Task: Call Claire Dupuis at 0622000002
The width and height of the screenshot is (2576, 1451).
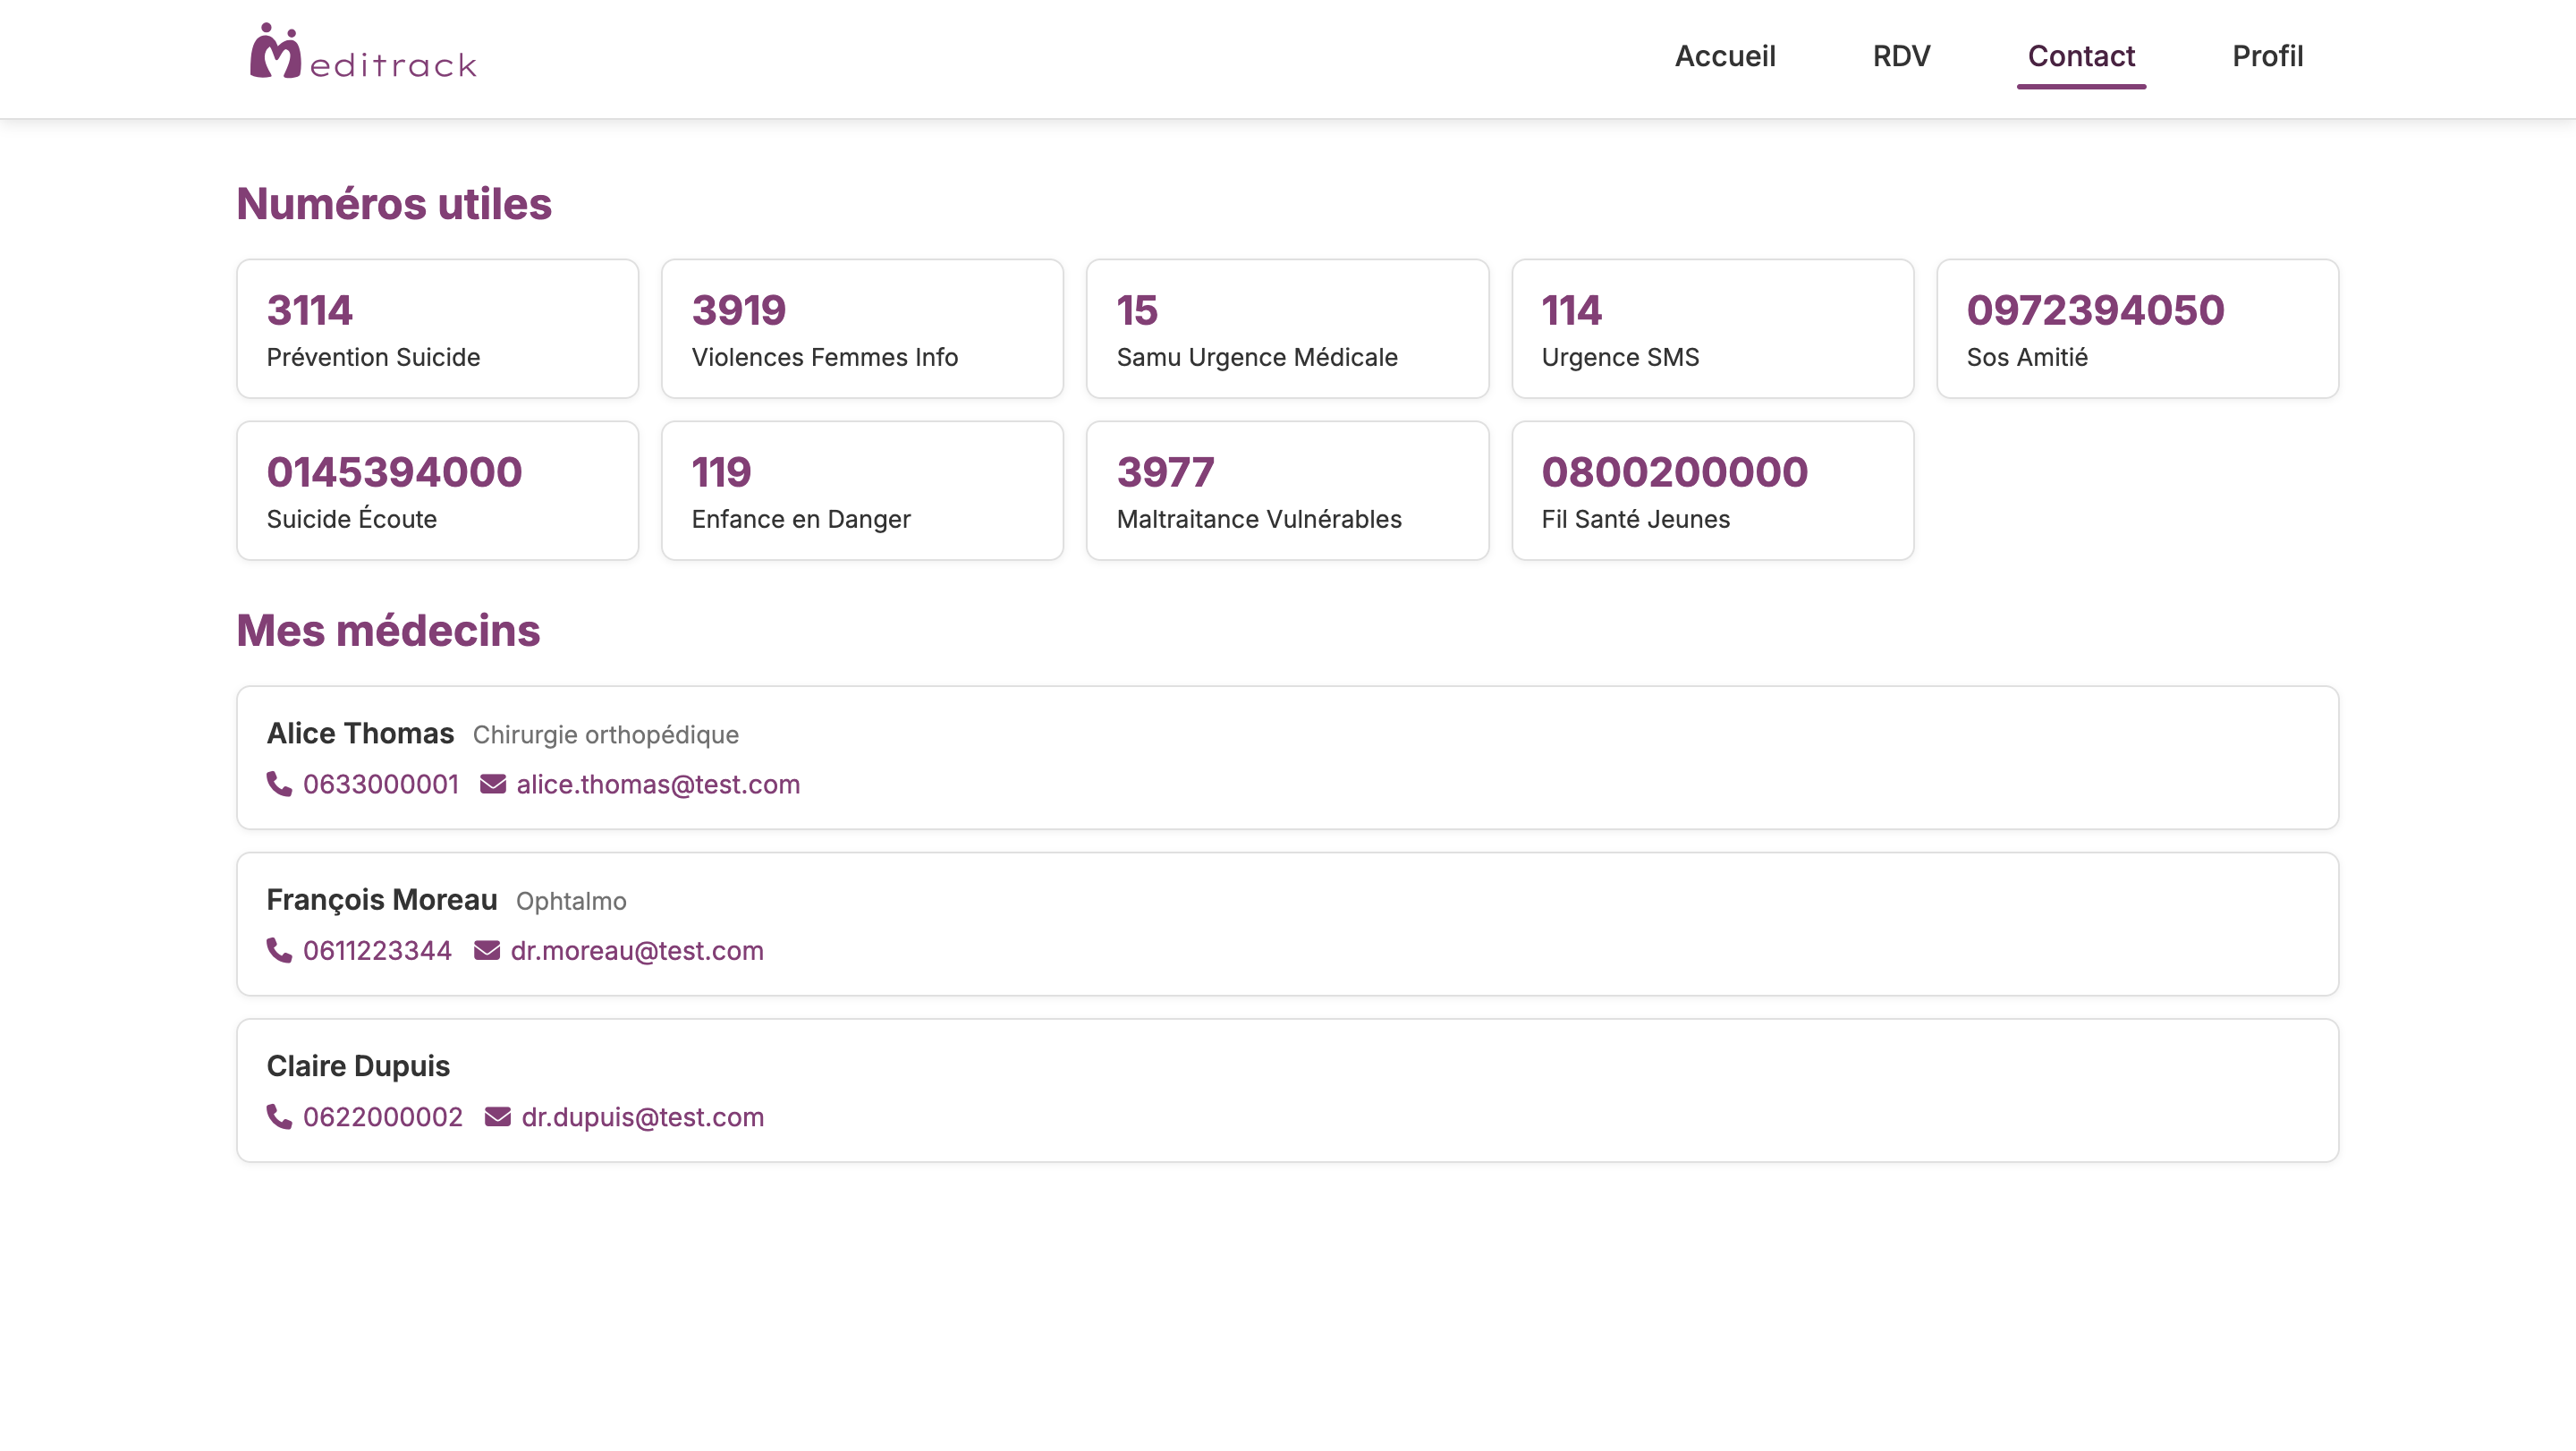Action: pyautogui.click(x=383, y=1116)
